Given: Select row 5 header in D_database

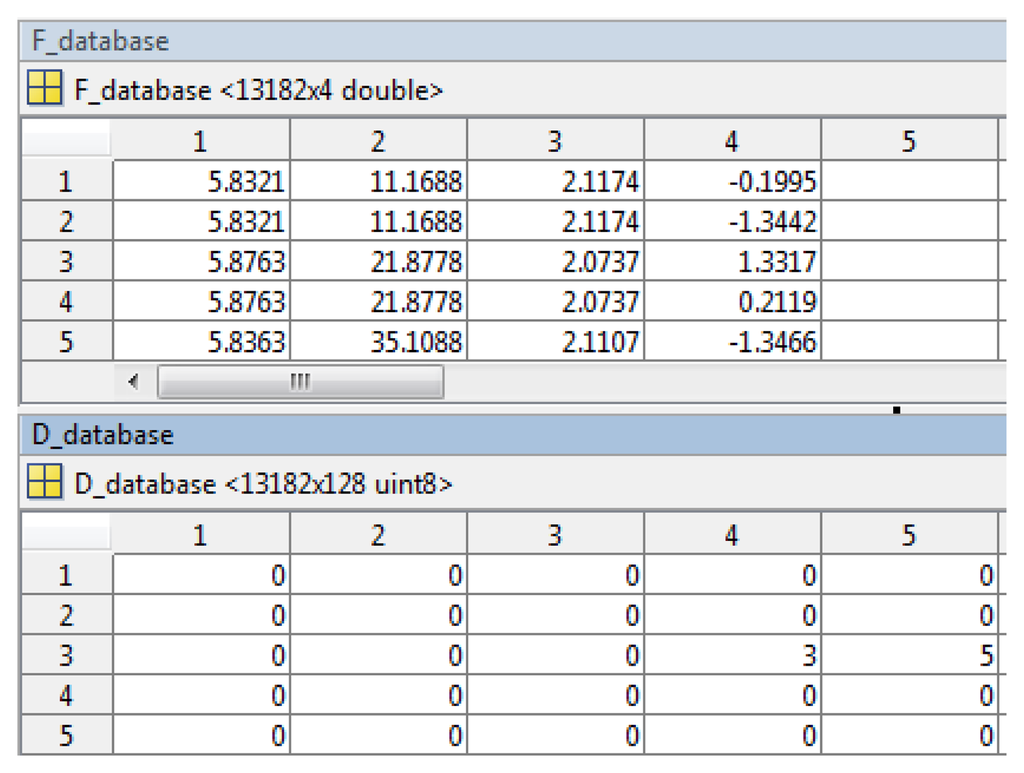Looking at the screenshot, I should [x=67, y=735].
